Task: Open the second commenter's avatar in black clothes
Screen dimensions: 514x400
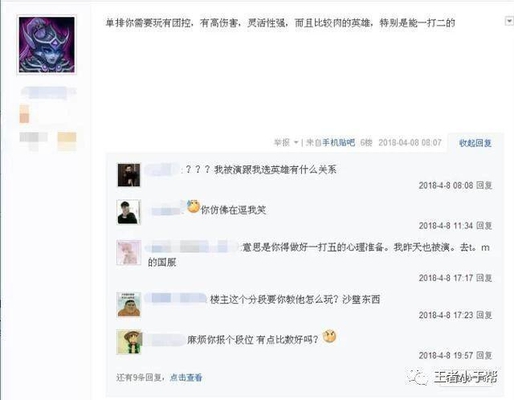Action: pyautogui.click(x=129, y=212)
